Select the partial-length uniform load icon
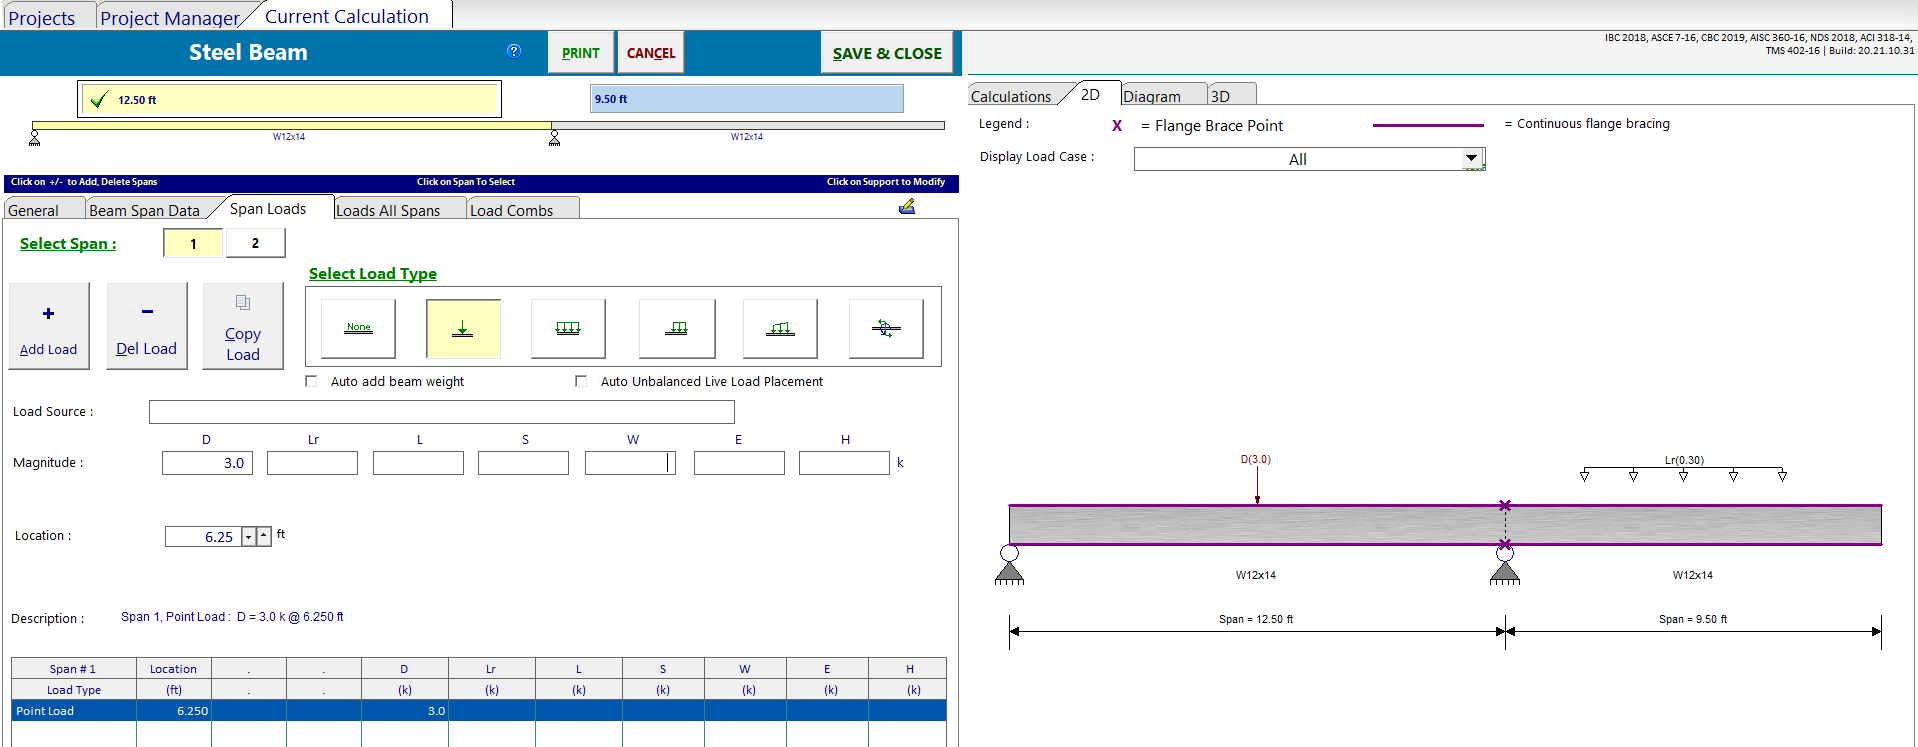This screenshot has height=747, width=1918. click(x=677, y=329)
